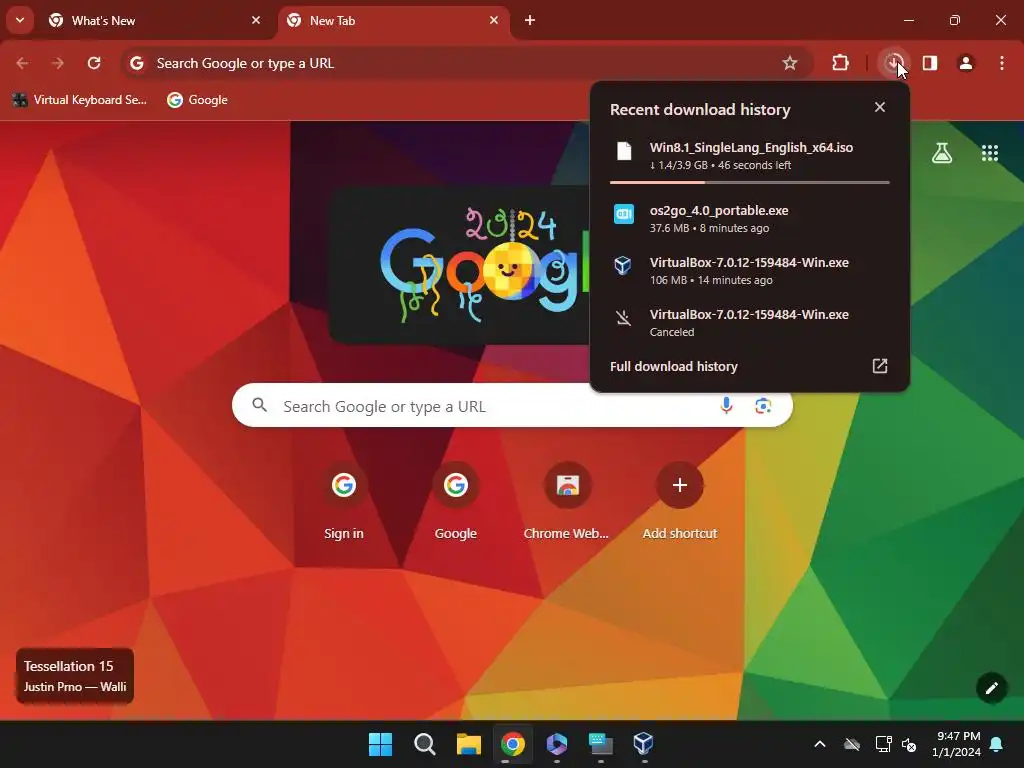
Task: Click the Chrome taskbar icon
Action: pyautogui.click(x=513, y=744)
